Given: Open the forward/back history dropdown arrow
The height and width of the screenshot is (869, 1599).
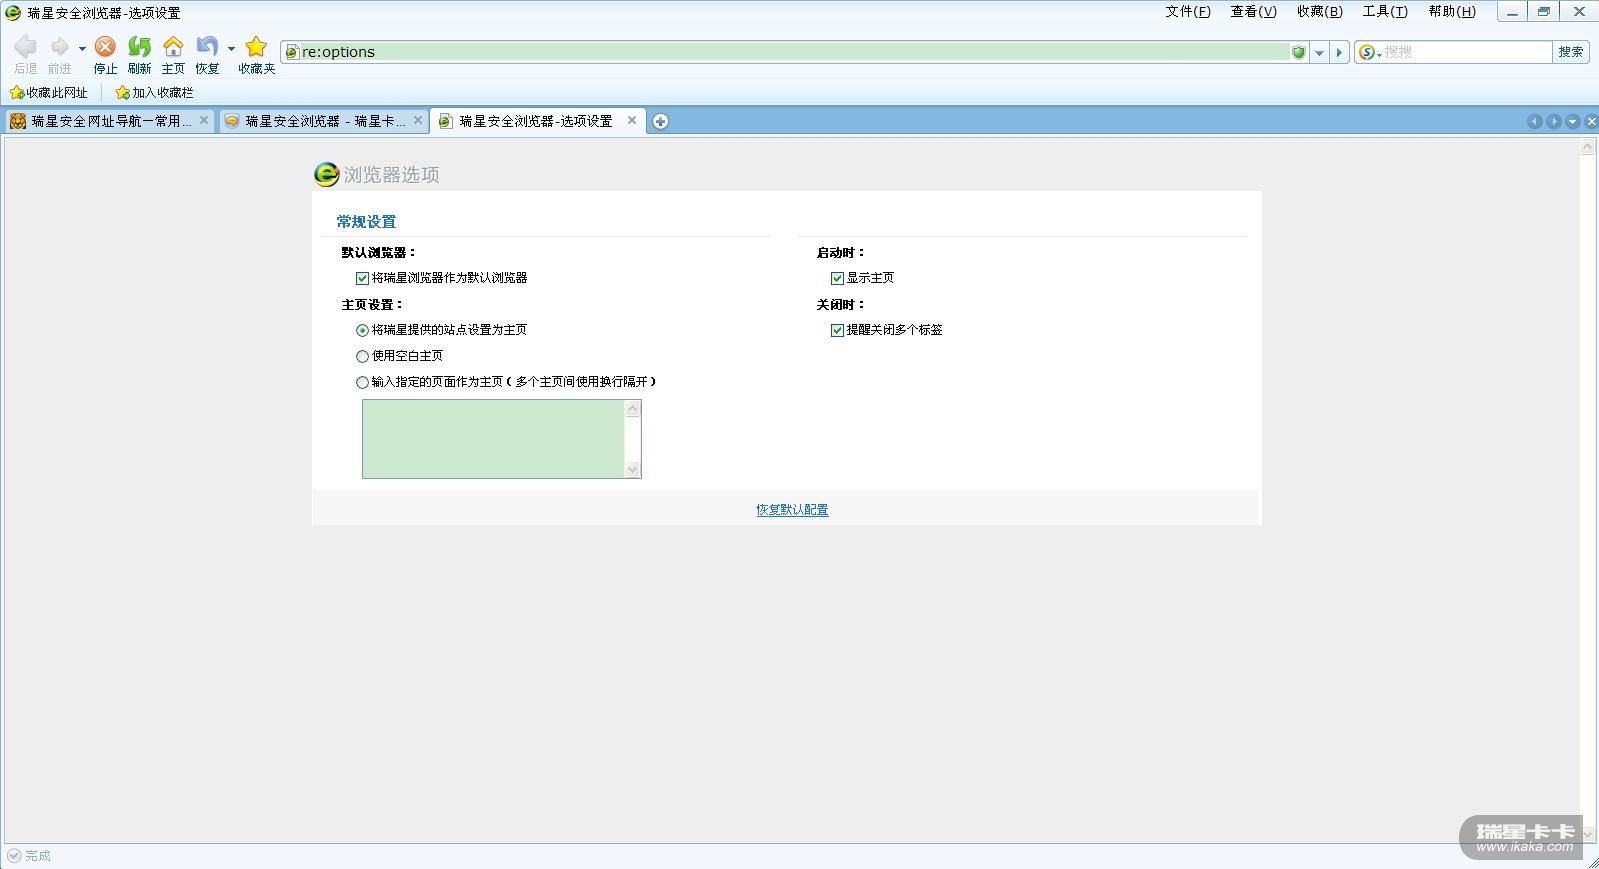Looking at the screenshot, I should pos(82,48).
